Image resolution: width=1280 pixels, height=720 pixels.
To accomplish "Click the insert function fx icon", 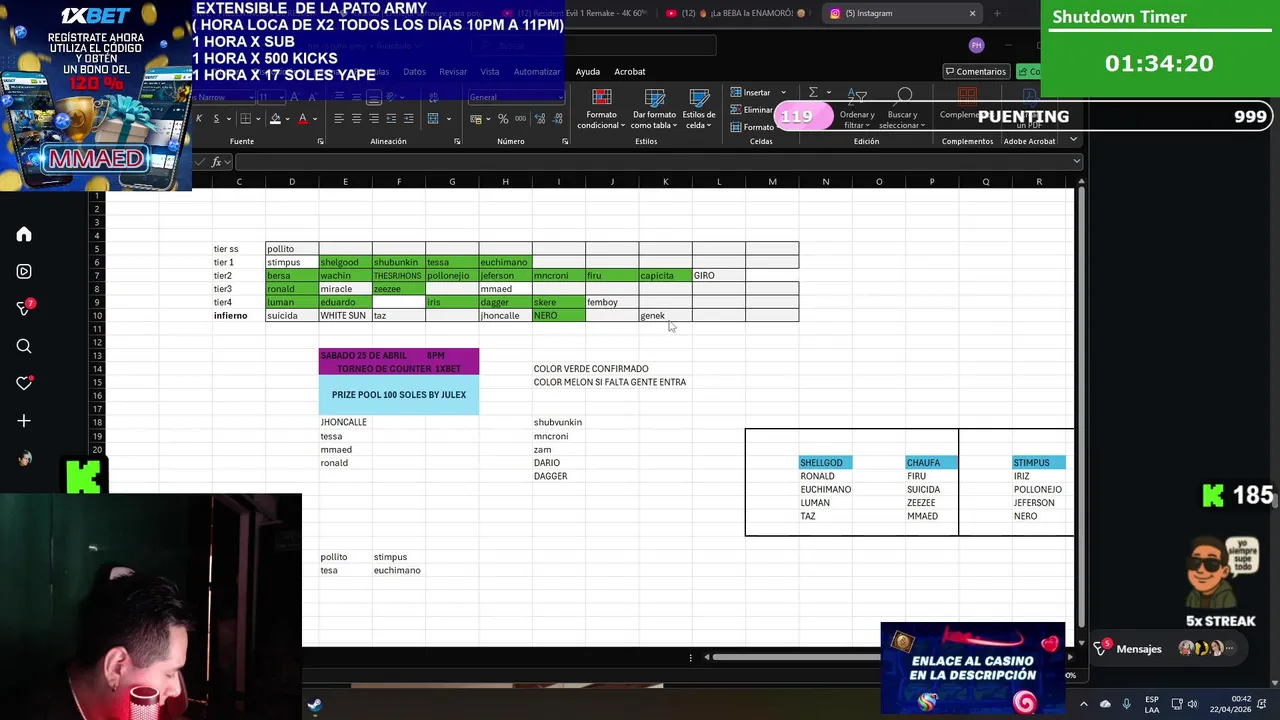I will (x=216, y=162).
